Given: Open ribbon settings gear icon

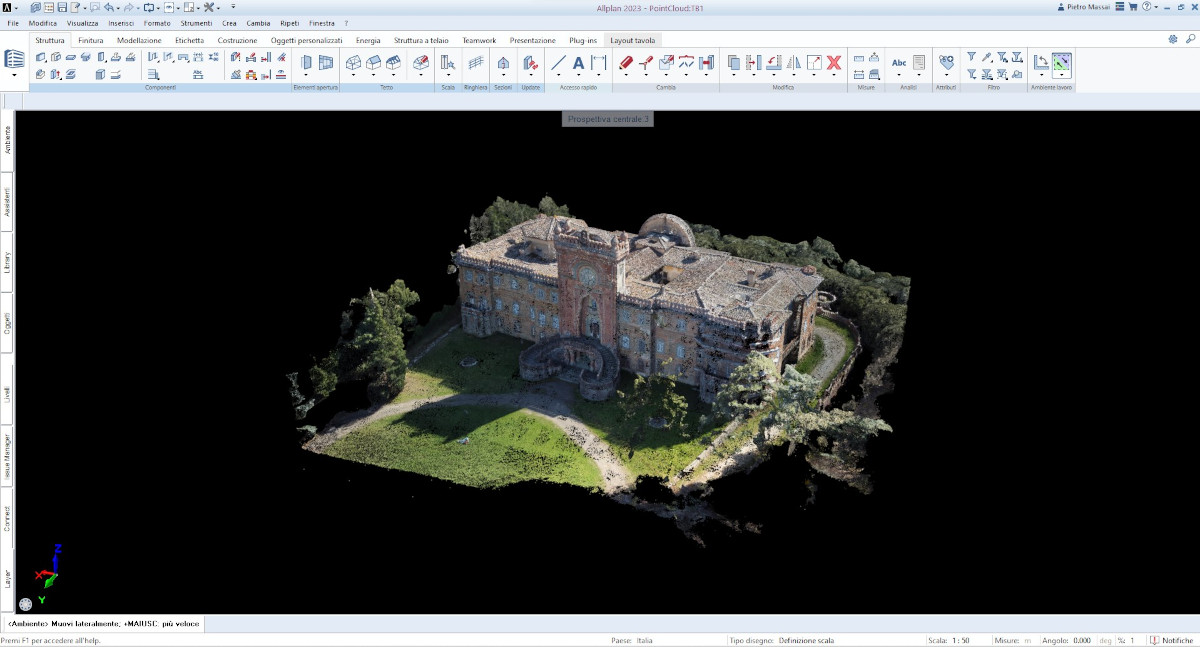Looking at the screenshot, I should (x=1173, y=40).
